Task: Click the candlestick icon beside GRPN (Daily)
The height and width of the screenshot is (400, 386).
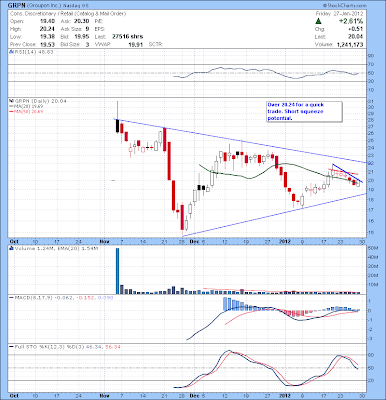Action: click(11, 101)
